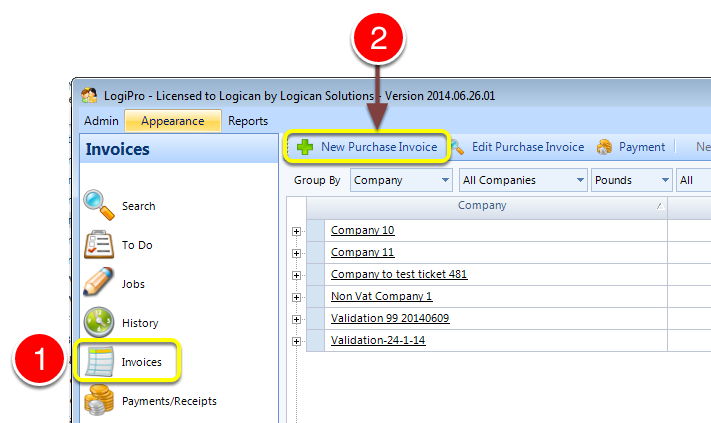Select the History sidebar label
Viewport: 711px width, 423px height.
pyautogui.click(x=140, y=323)
